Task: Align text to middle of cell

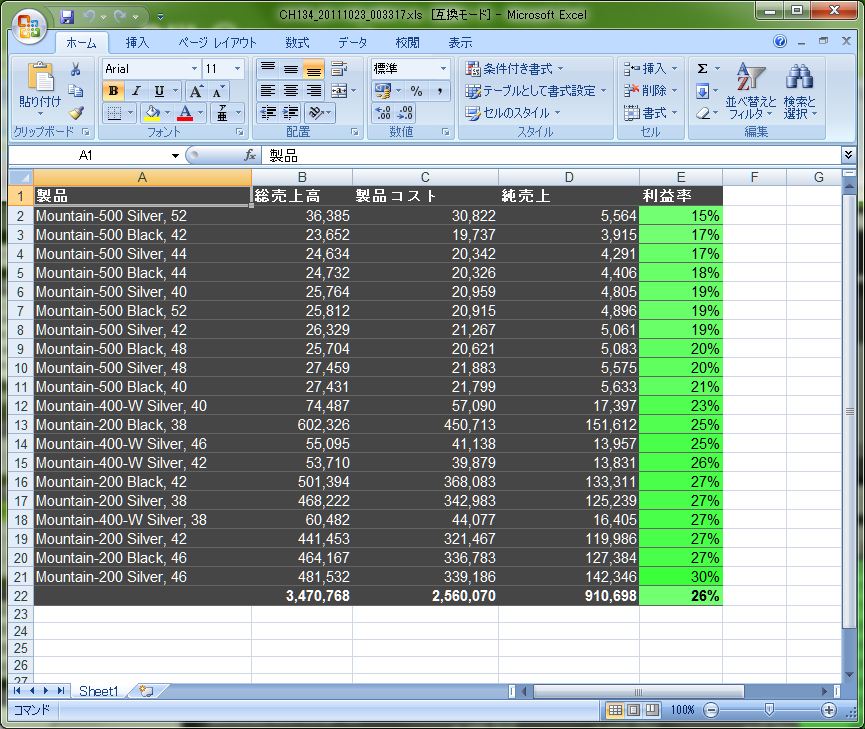Action: pyautogui.click(x=291, y=69)
